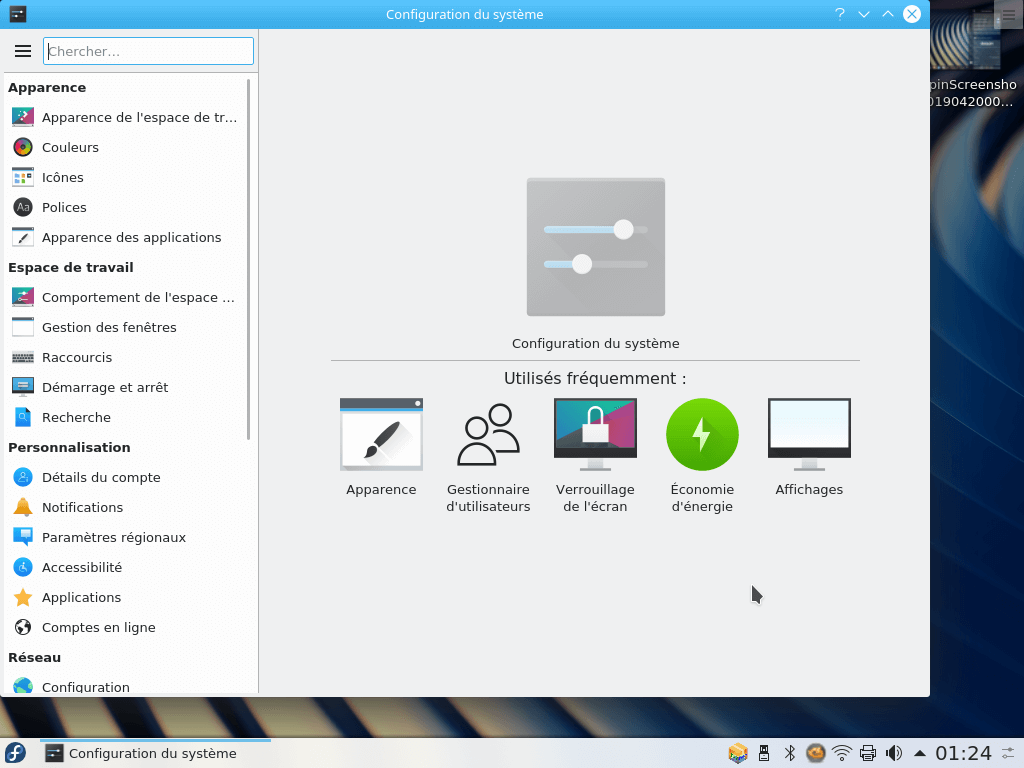This screenshot has height=768, width=1024.
Task: Open the removable USB device tray icon
Action: coord(763,753)
